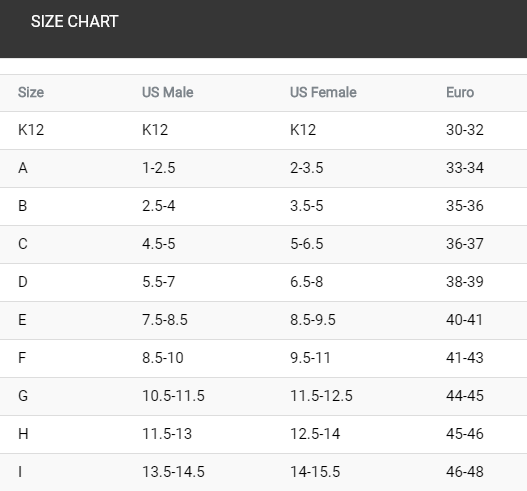Screen dimensions: 527x491
Task: Click US Female value 5-6.5
Action: pos(307,244)
